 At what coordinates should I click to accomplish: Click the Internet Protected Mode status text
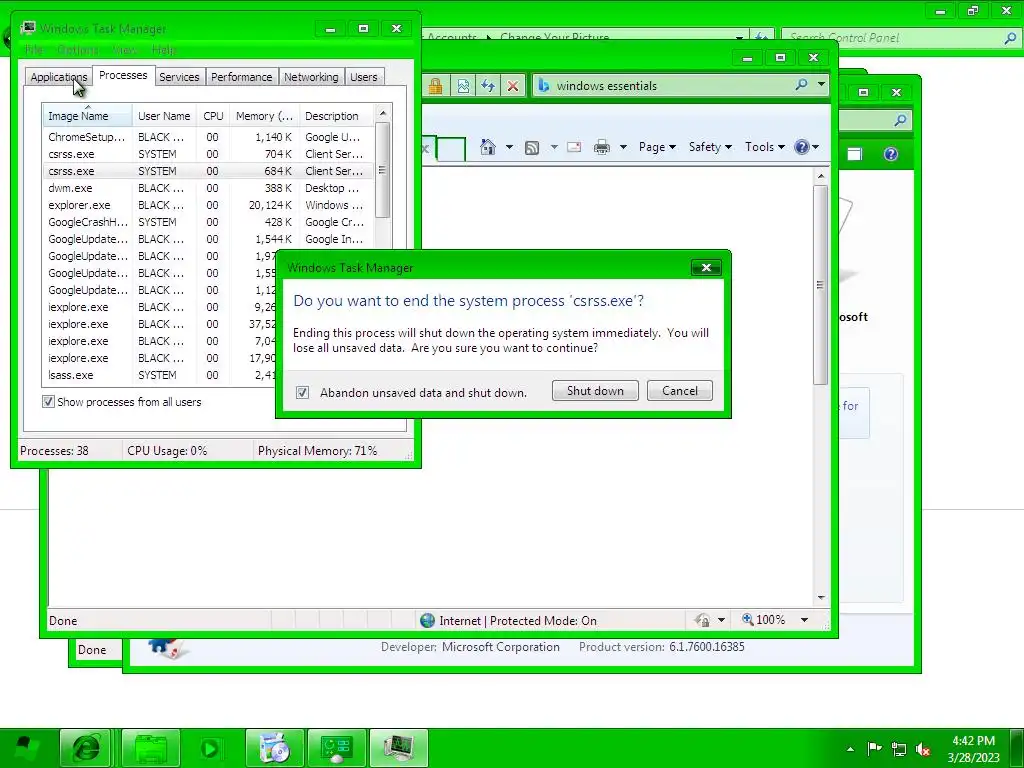[518, 620]
